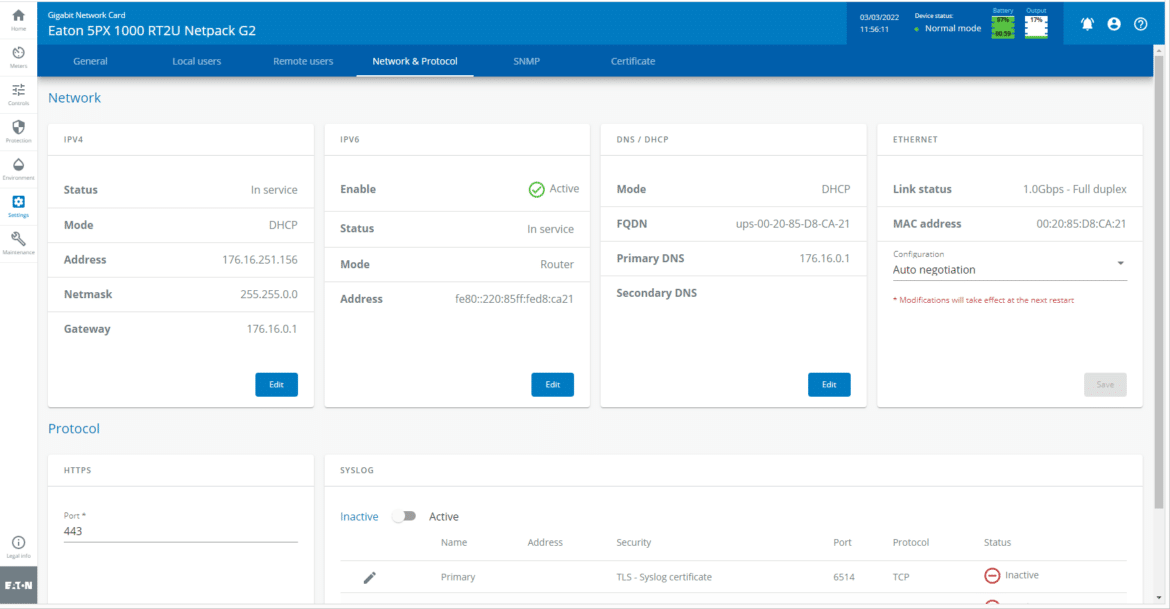The height and width of the screenshot is (609, 1170).
Task: Open the Protection shield icon
Action: [x=18, y=131]
